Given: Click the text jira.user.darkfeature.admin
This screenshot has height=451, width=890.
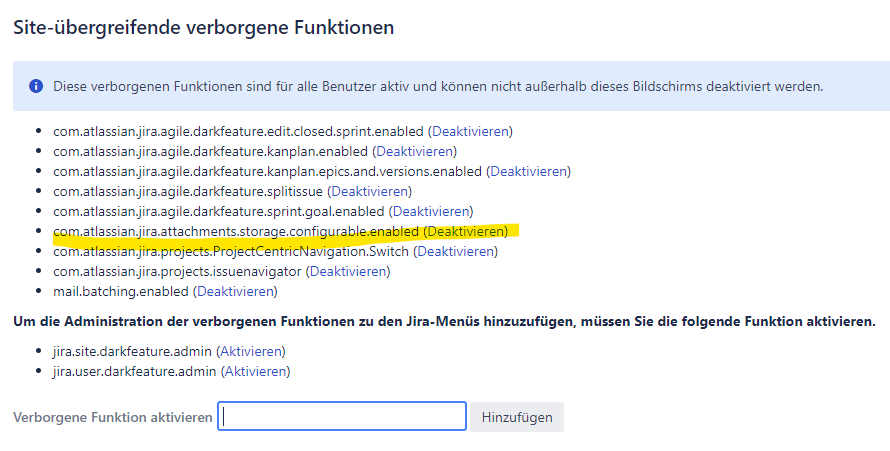Looking at the screenshot, I should point(135,372).
